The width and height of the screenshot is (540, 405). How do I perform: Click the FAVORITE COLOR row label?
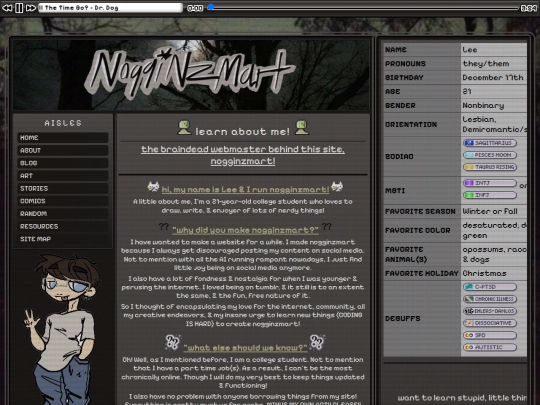click(x=417, y=230)
